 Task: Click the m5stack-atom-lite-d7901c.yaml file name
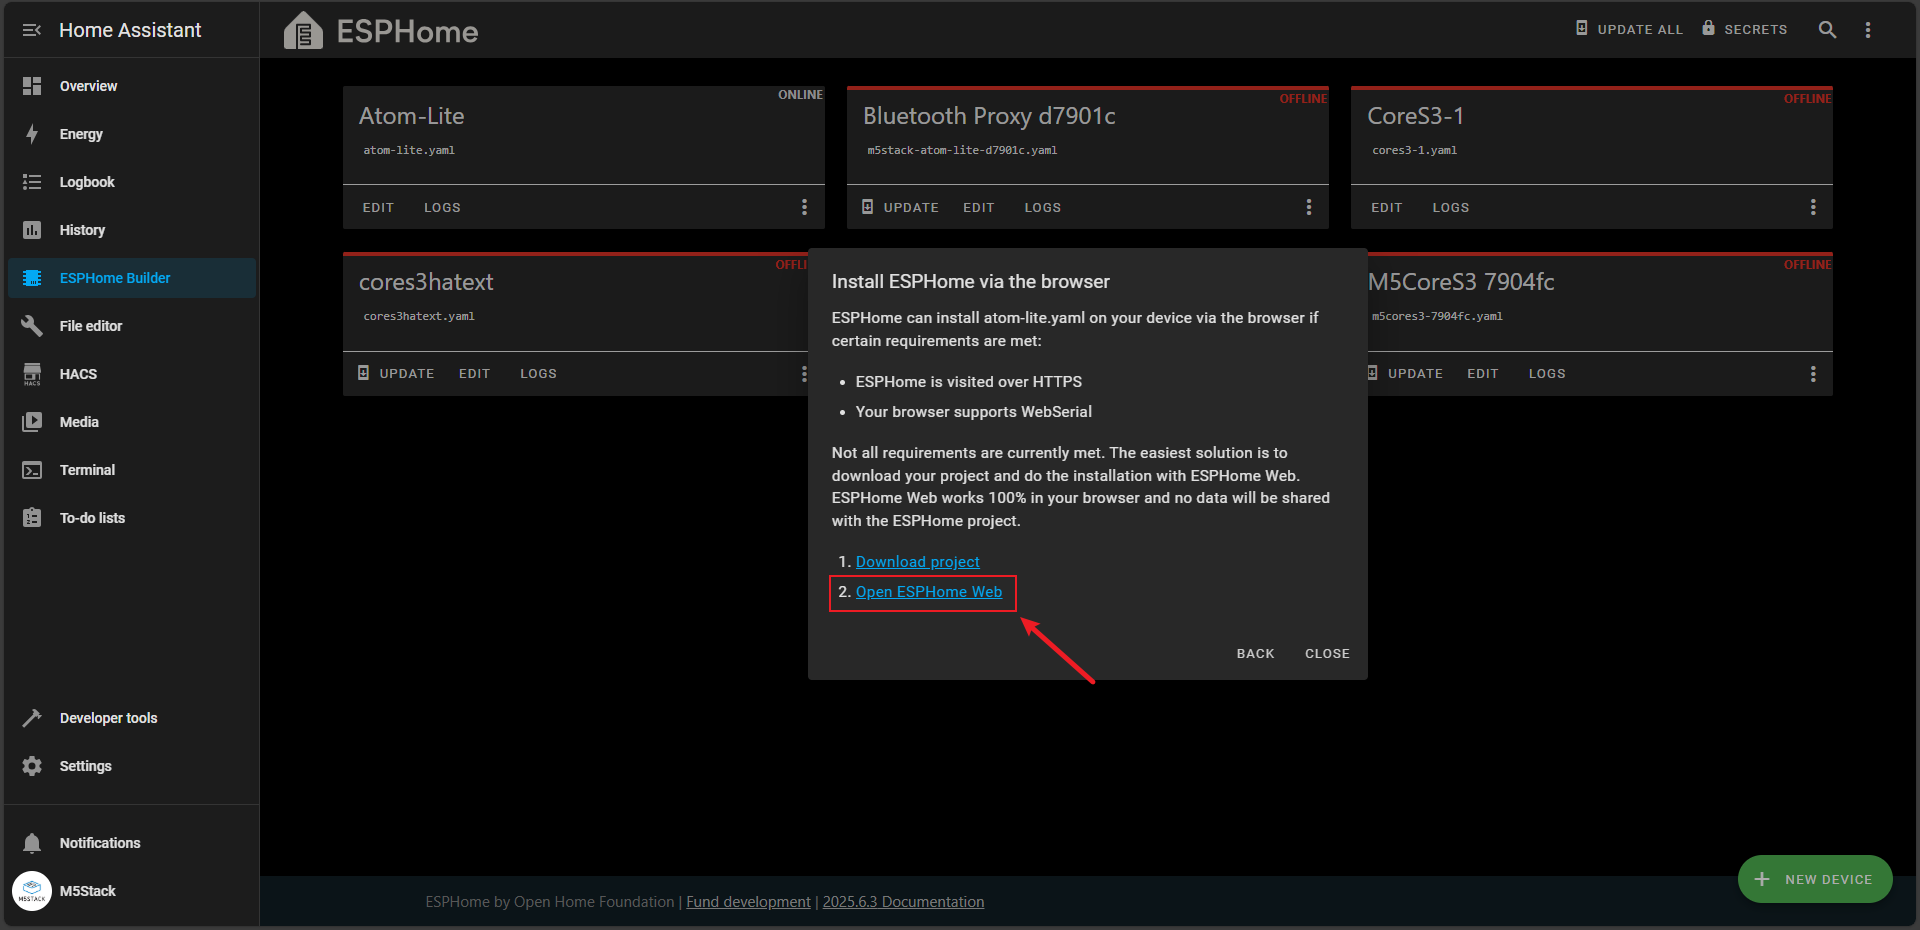coord(962,150)
